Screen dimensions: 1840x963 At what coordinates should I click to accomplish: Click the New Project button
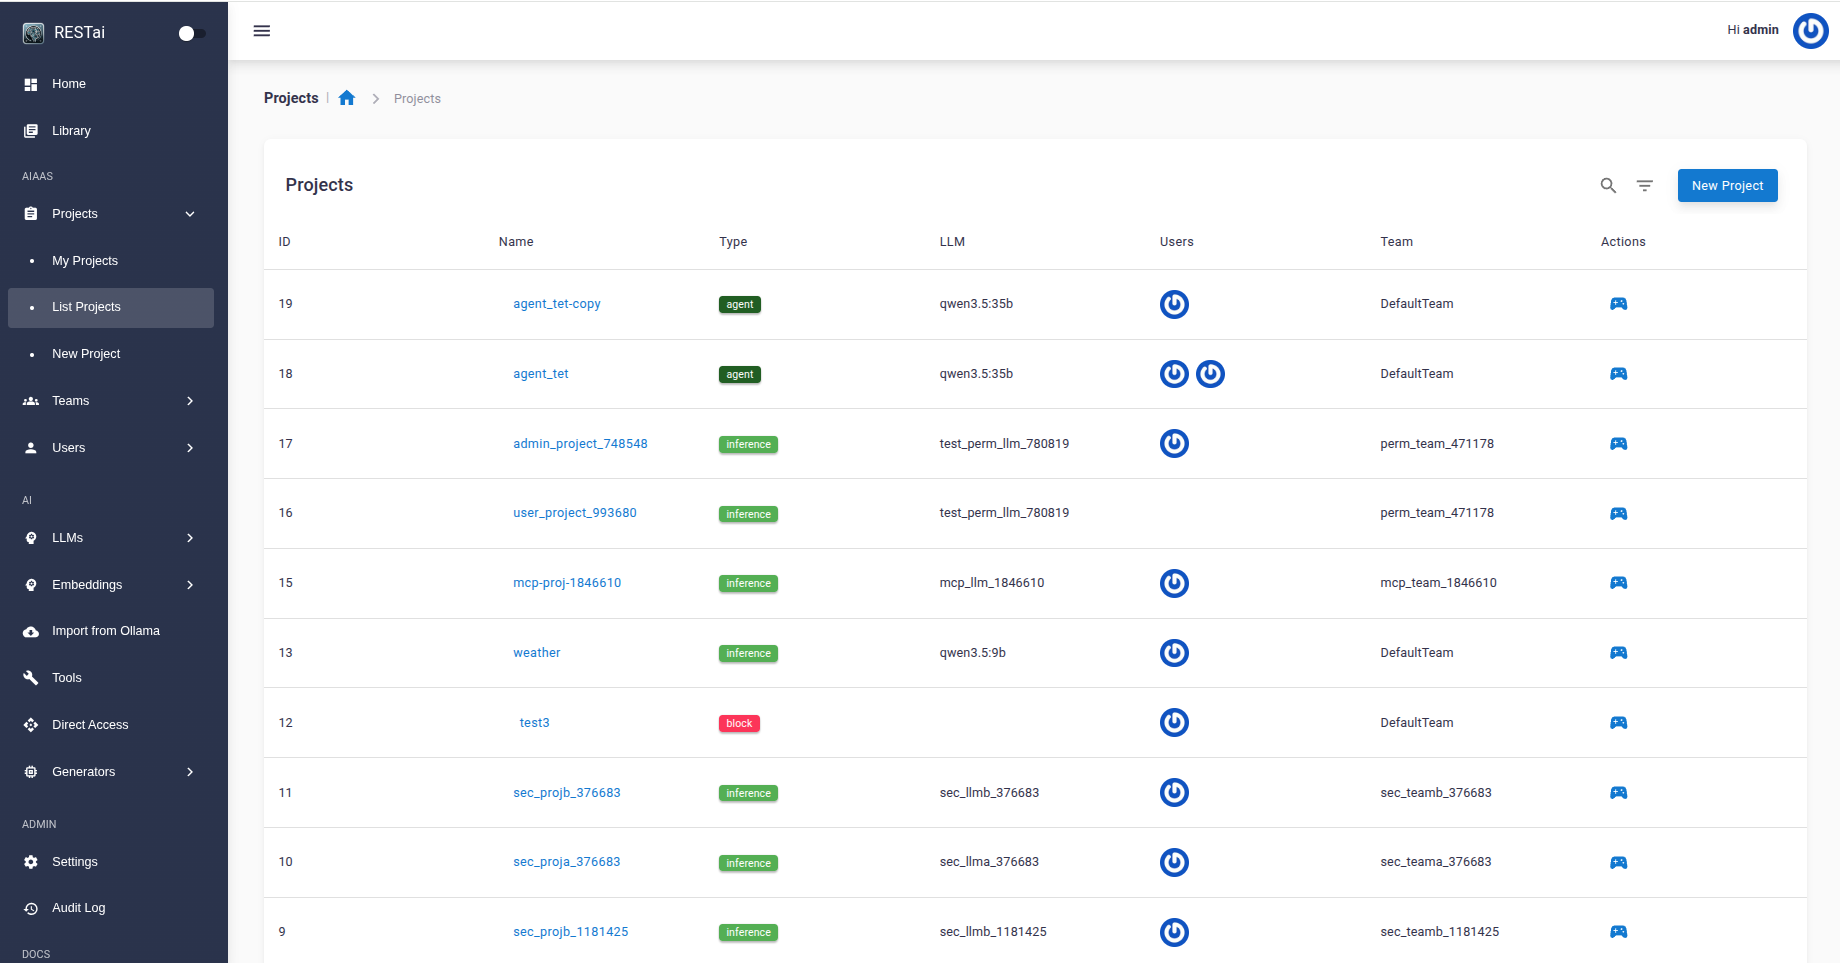coord(1727,186)
